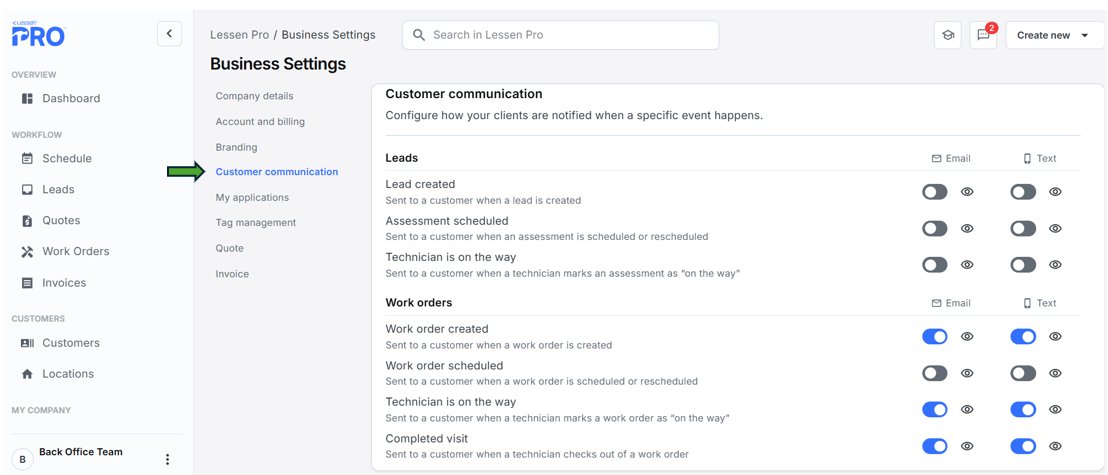The width and height of the screenshot is (1108, 475).
Task: Disable Work orders technician on the way email
Action: point(935,409)
